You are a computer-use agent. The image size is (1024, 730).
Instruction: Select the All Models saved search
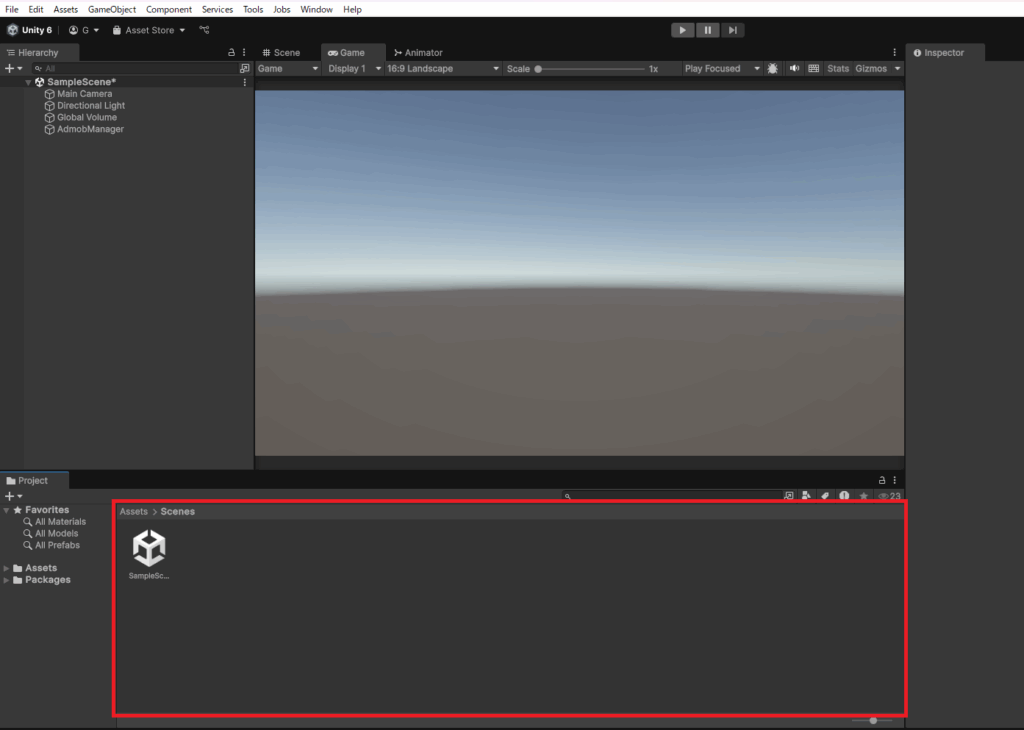[56, 533]
